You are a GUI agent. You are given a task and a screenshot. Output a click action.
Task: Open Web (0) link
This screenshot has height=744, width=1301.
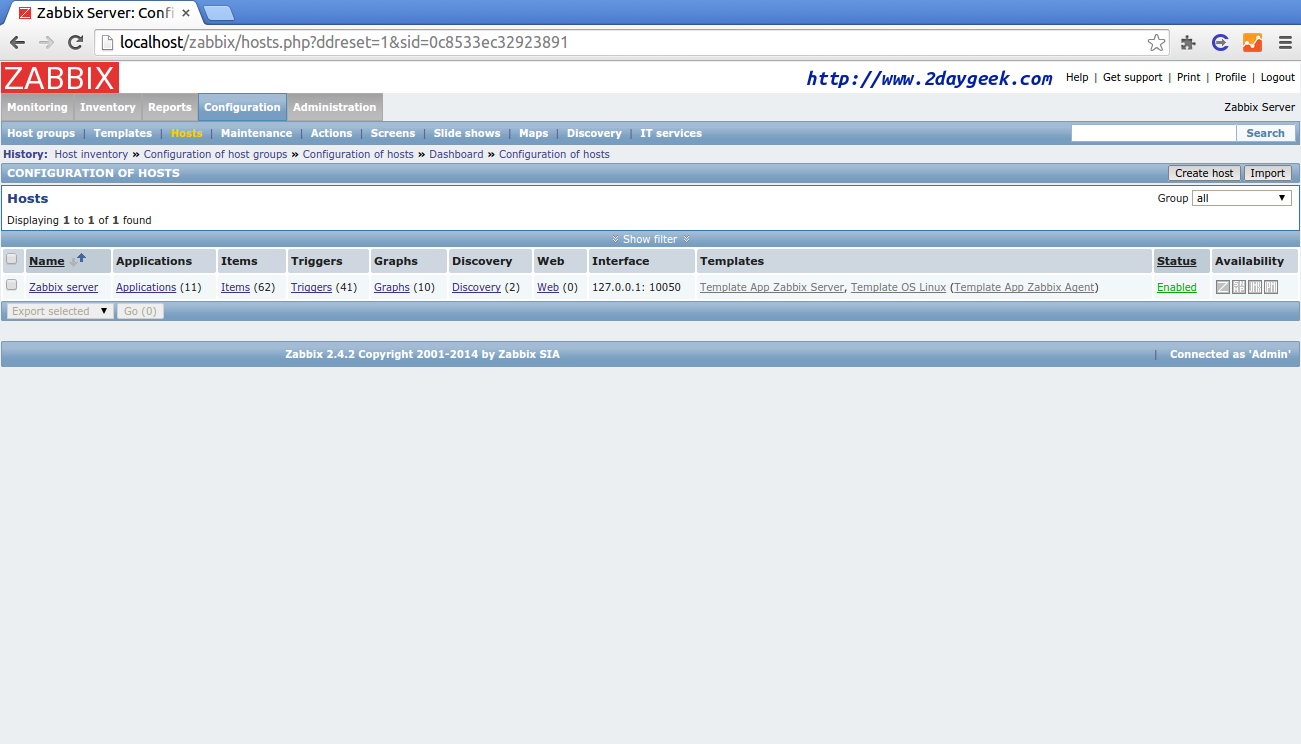pyautogui.click(x=548, y=287)
